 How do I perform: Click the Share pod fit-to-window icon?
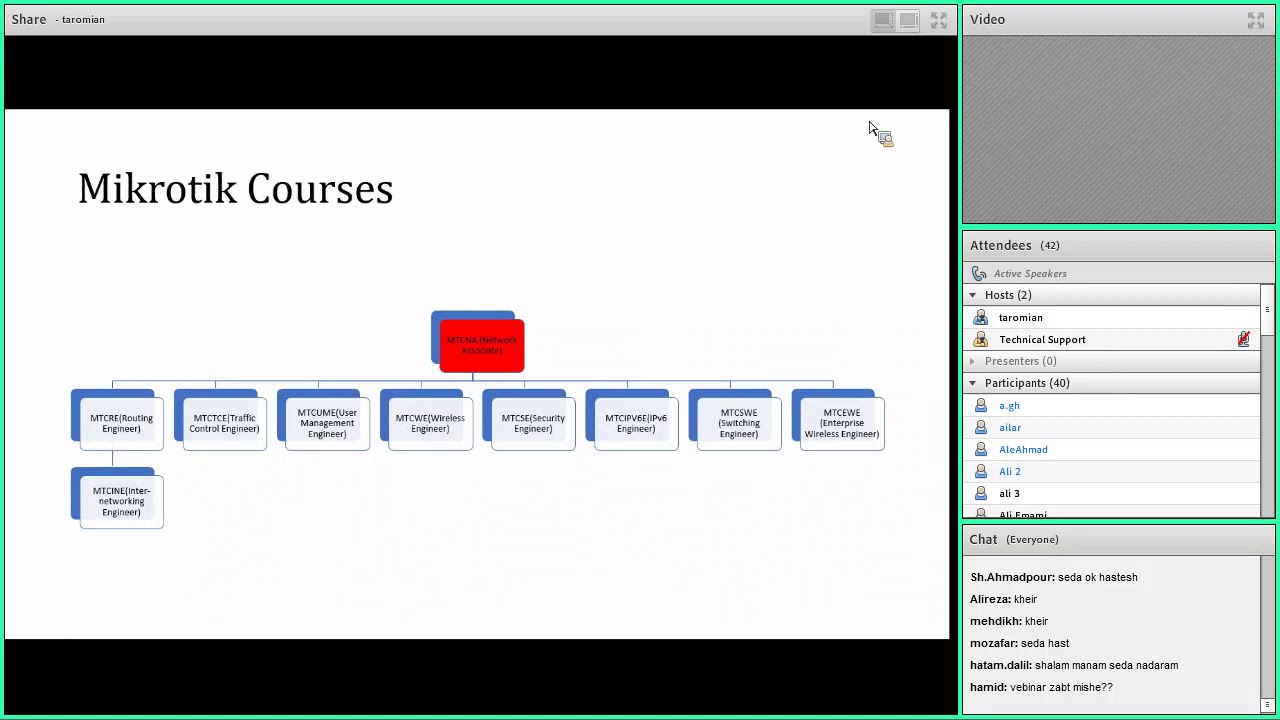[908, 20]
